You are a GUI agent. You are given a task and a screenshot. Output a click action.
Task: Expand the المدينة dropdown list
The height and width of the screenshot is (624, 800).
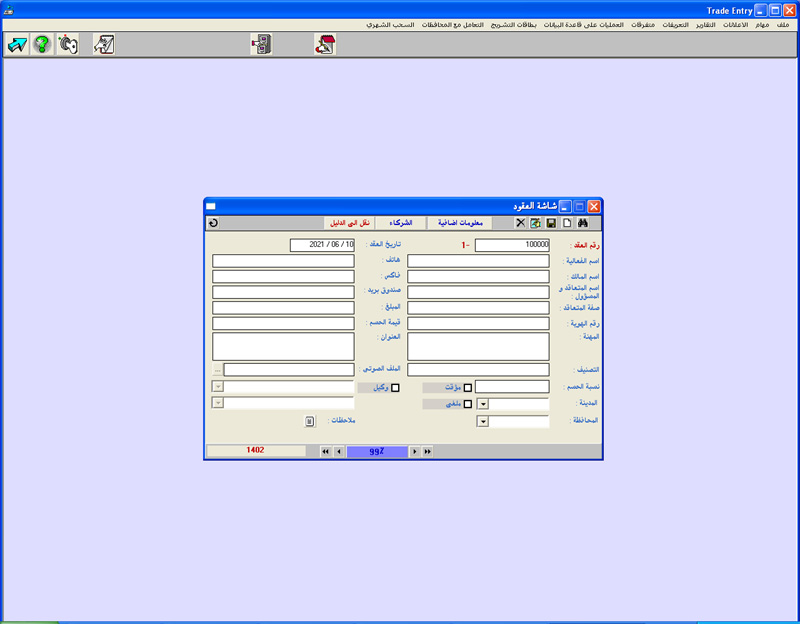tap(482, 405)
